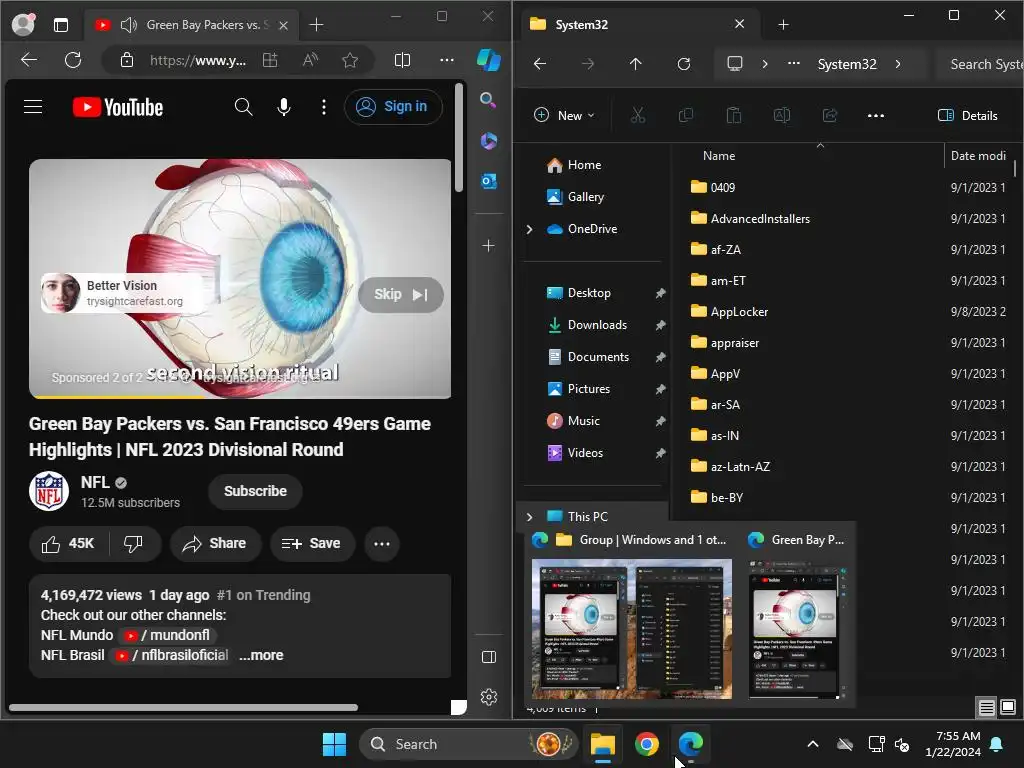The image size is (1024, 768).
Task: Click the YouTube logo
Action: click(118, 107)
